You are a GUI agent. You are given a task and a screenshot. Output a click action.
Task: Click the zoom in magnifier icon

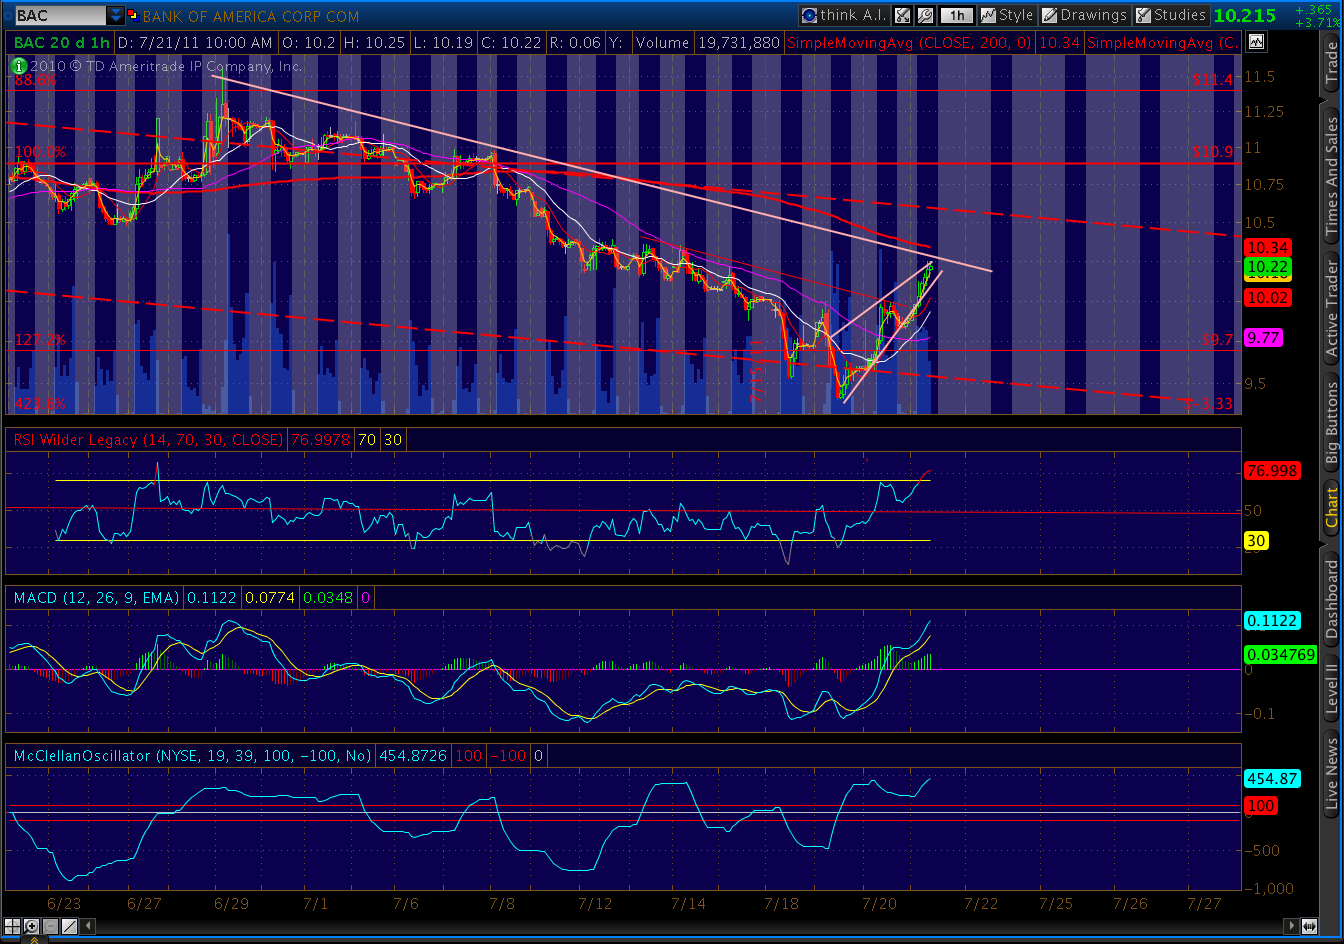coord(32,926)
